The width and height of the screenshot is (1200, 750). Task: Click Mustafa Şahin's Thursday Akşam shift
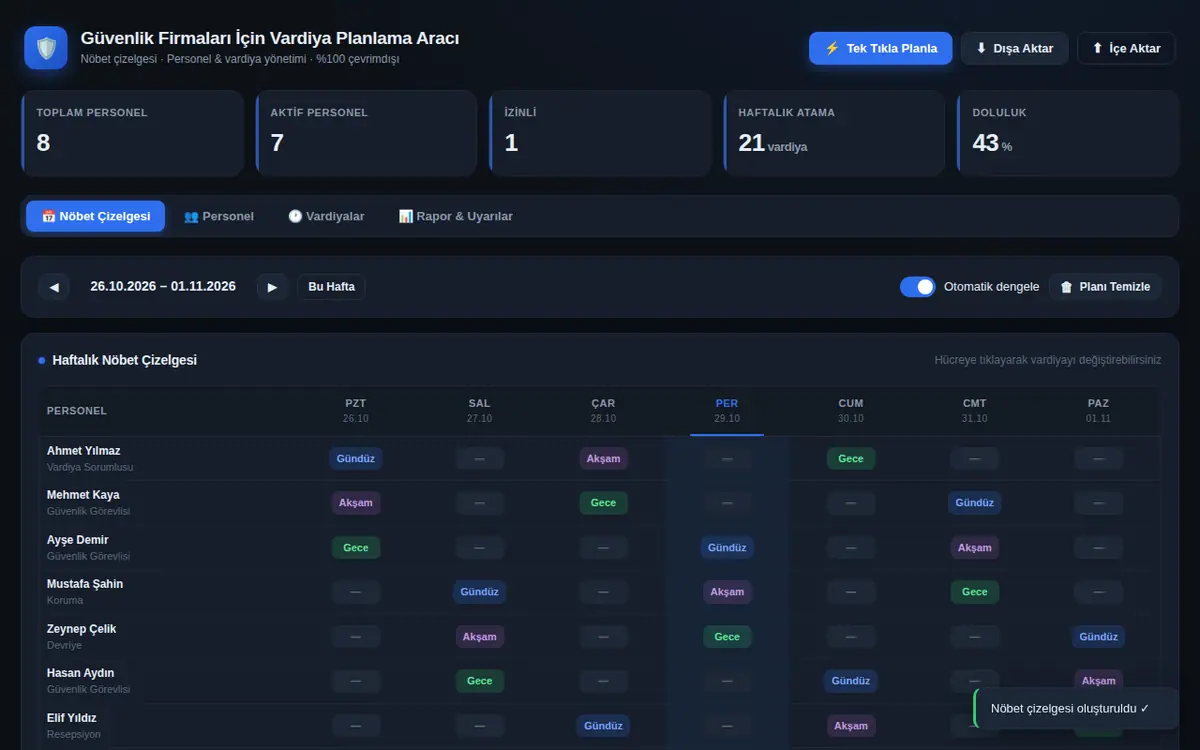point(727,592)
